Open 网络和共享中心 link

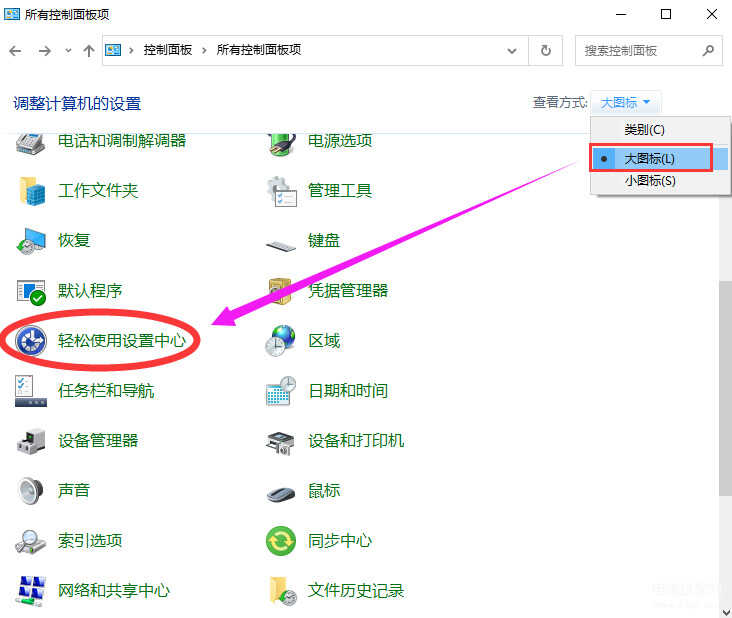pyautogui.click(x=114, y=590)
